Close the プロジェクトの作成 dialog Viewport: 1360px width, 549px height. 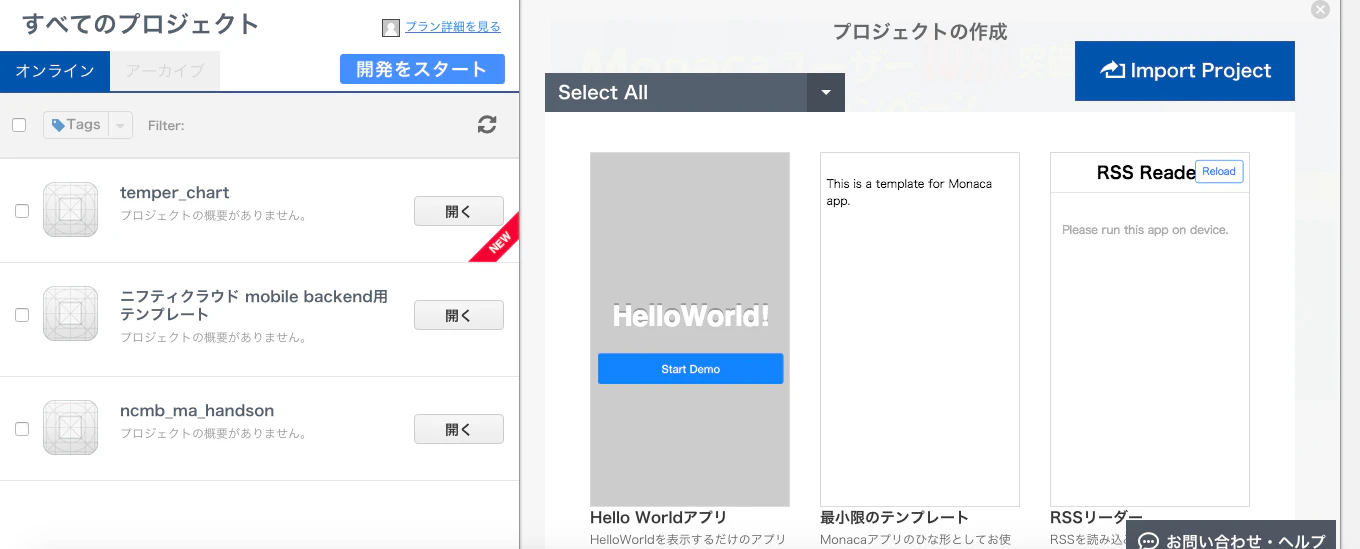coord(1320,10)
